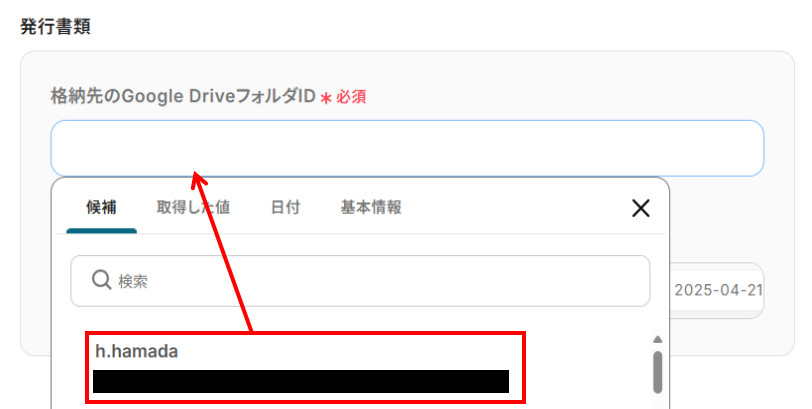This screenshot has height=409, width=812.
Task: Click the candidates list scrollbar thumb
Action: tap(658, 372)
